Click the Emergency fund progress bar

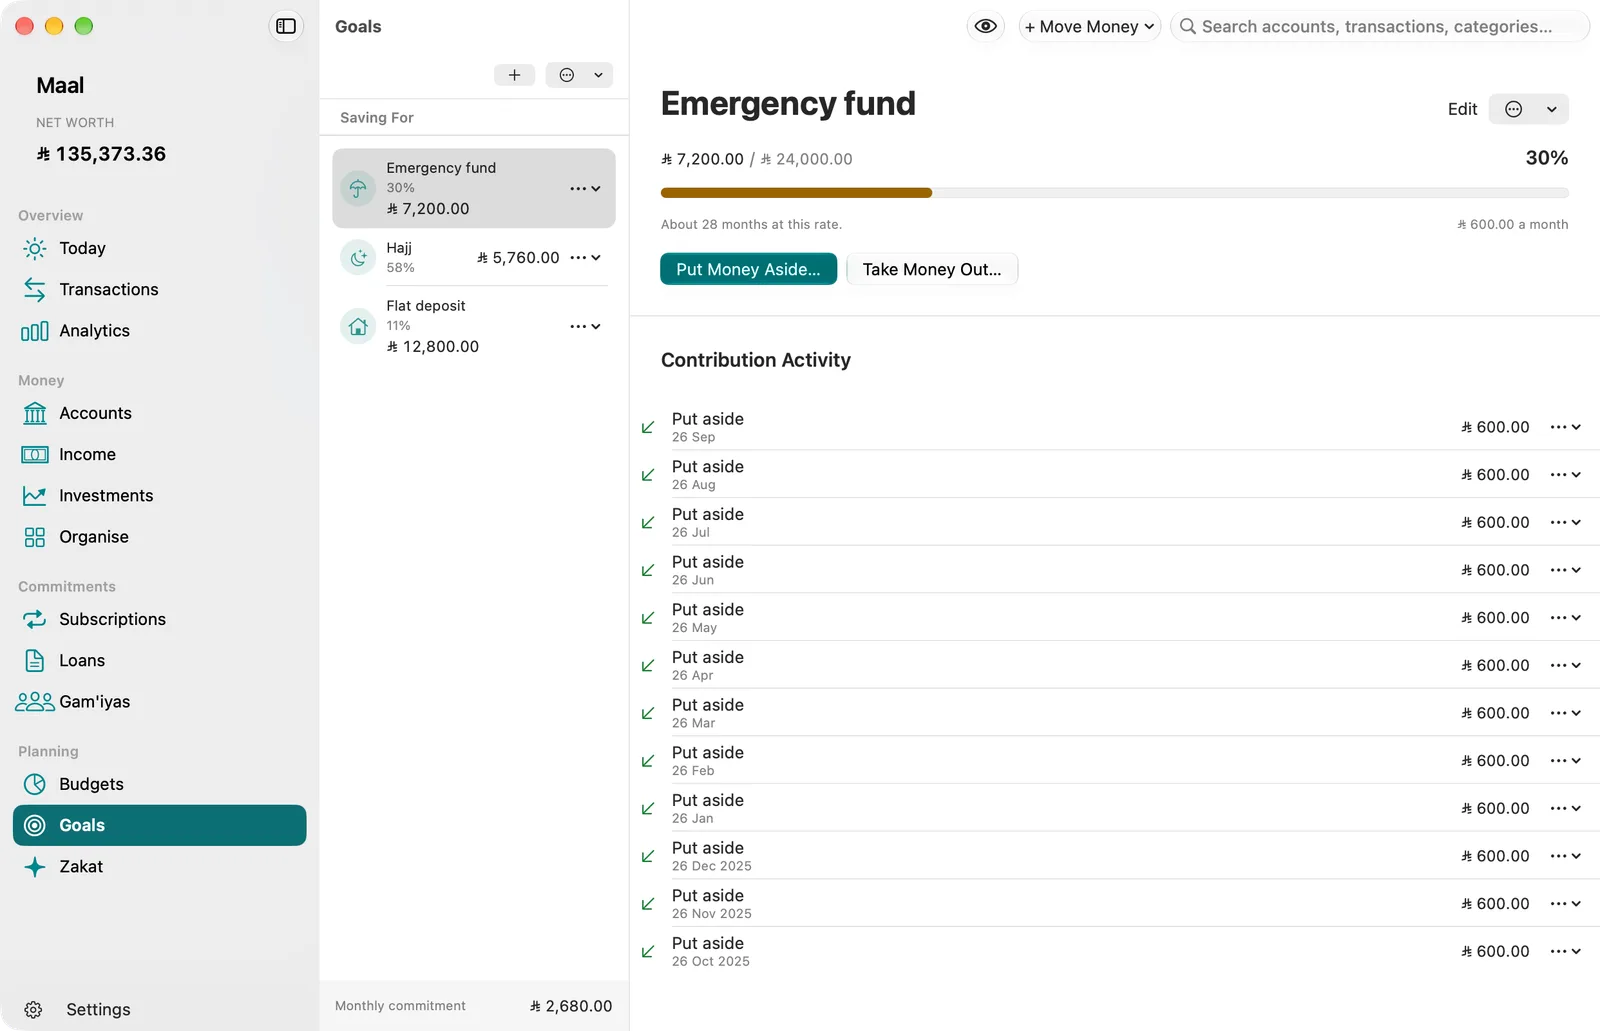(x=1114, y=193)
